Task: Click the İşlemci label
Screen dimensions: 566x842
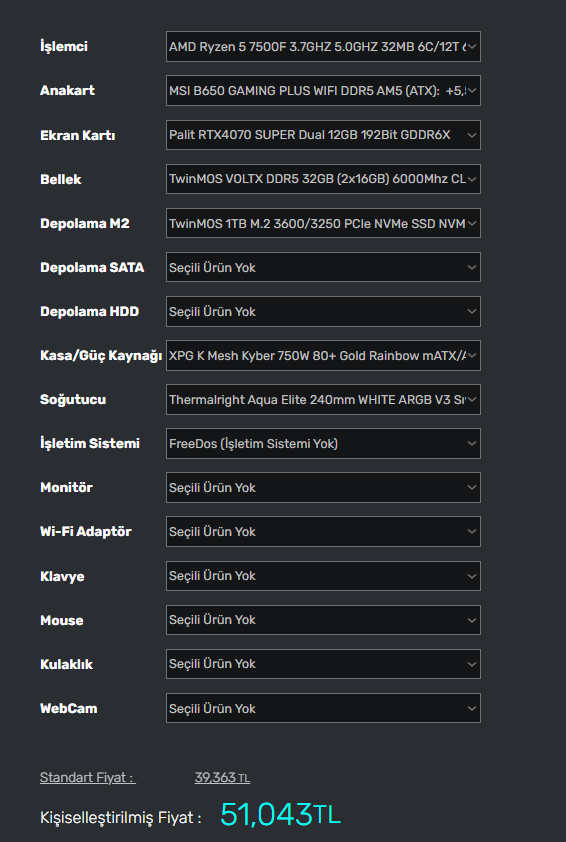Action: click(x=64, y=46)
